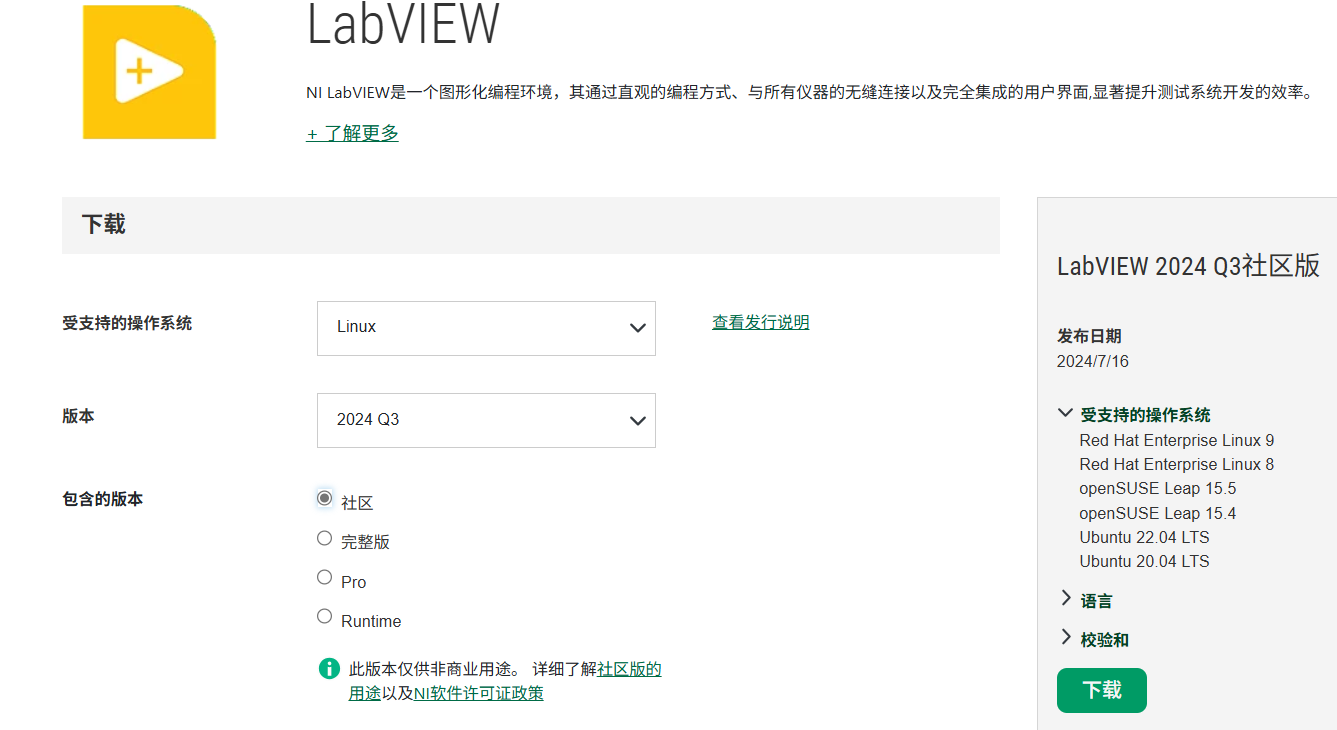Click the Red Hat Enterprise Linux 8 entry

click(1177, 464)
